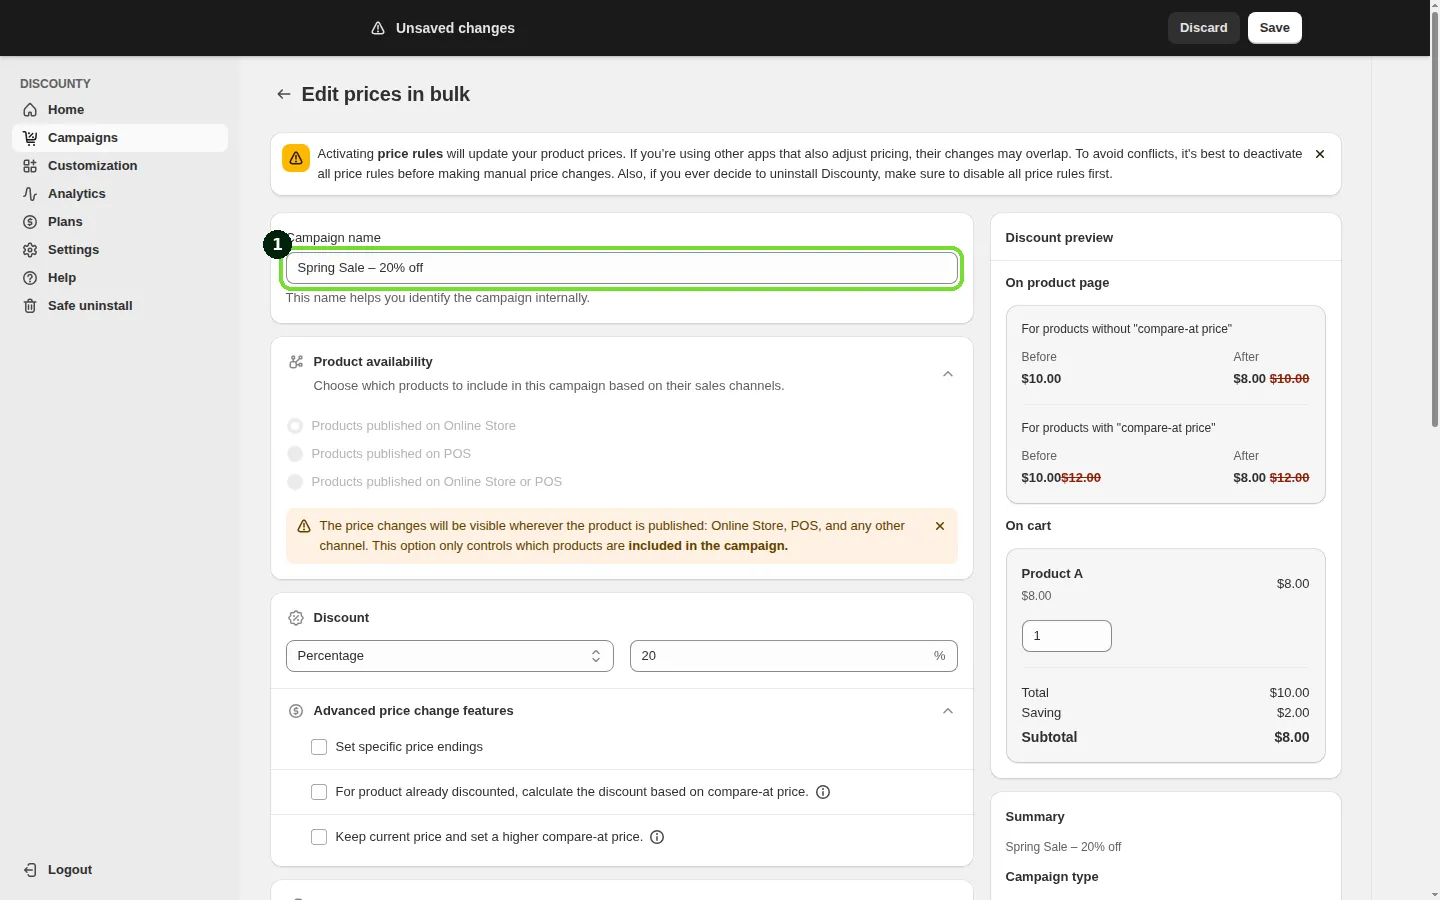The width and height of the screenshot is (1440, 900).
Task: Save the unsaved changes
Action: click(1275, 28)
